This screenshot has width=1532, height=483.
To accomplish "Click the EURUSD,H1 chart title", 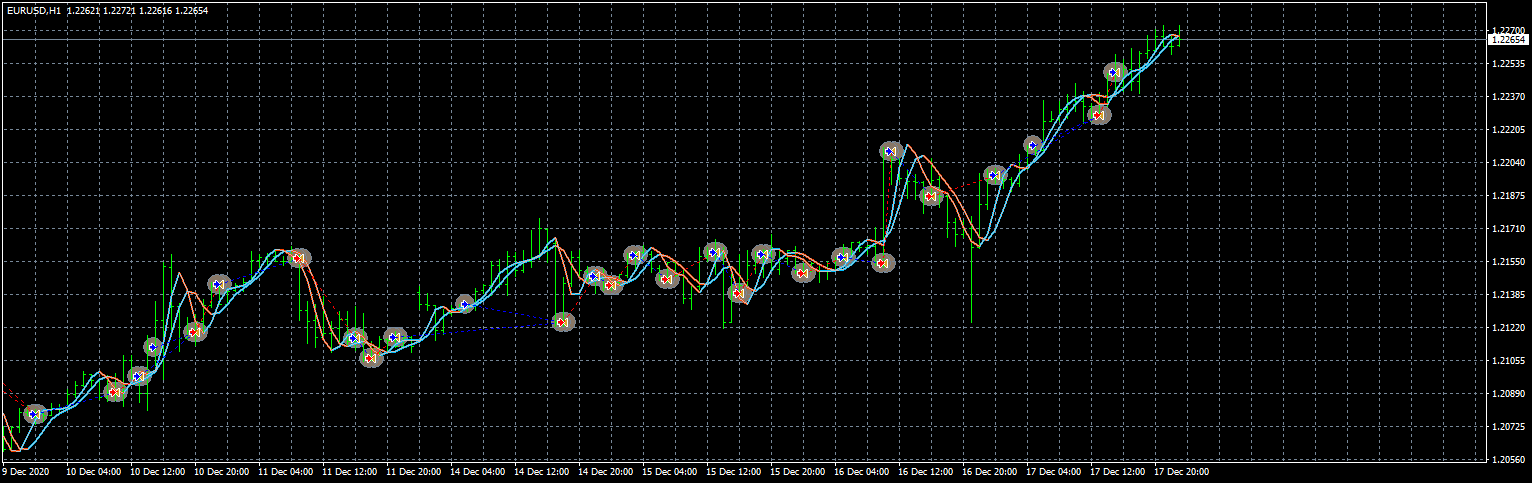I will pos(34,10).
